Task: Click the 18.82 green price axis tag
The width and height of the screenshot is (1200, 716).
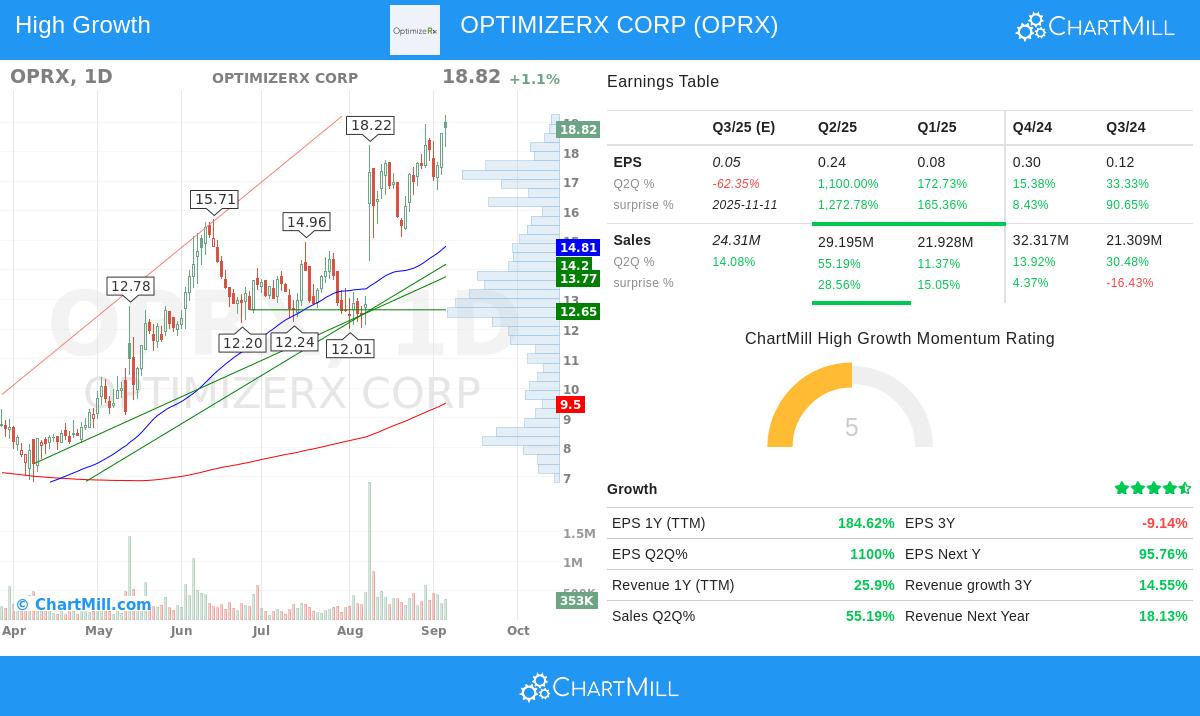Action: pos(578,129)
